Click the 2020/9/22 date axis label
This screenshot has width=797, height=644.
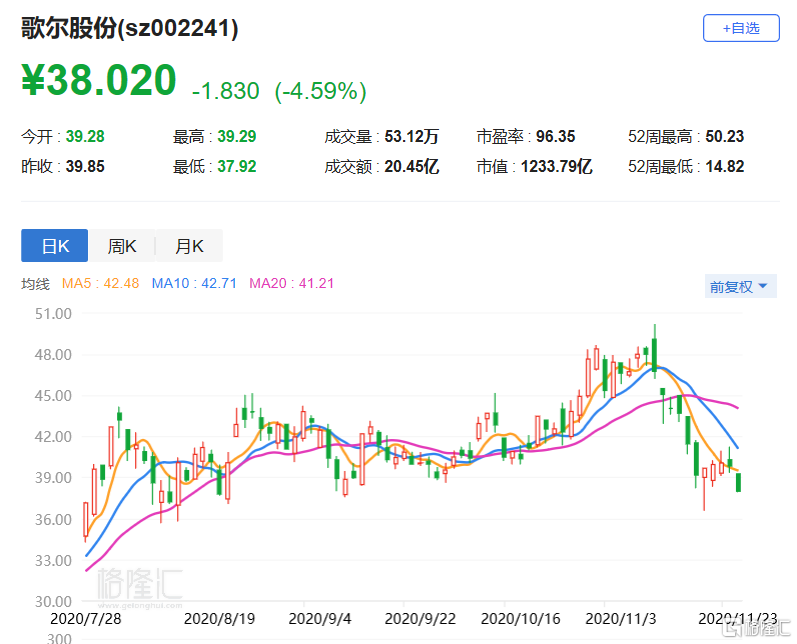[420, 619]
